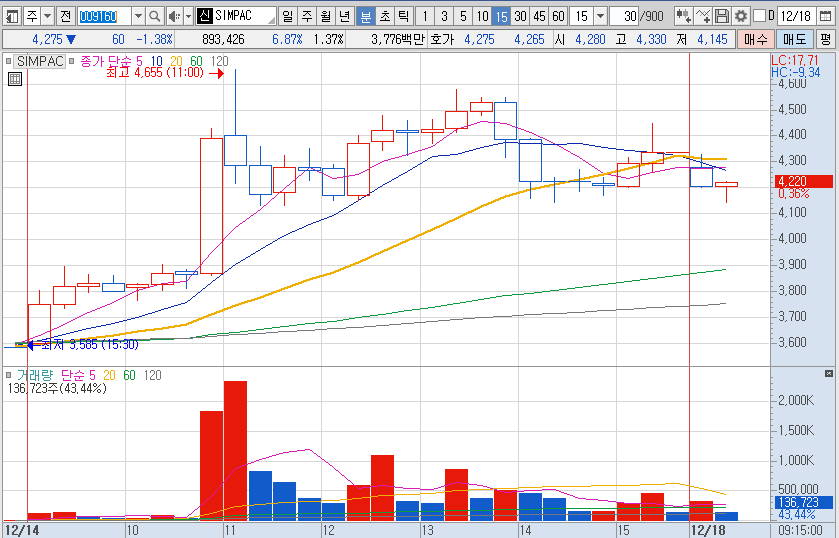The width and height of the screenshot is (839, 538).
Task: Click SIMPAC chart legend label
Action: [40, 61]
